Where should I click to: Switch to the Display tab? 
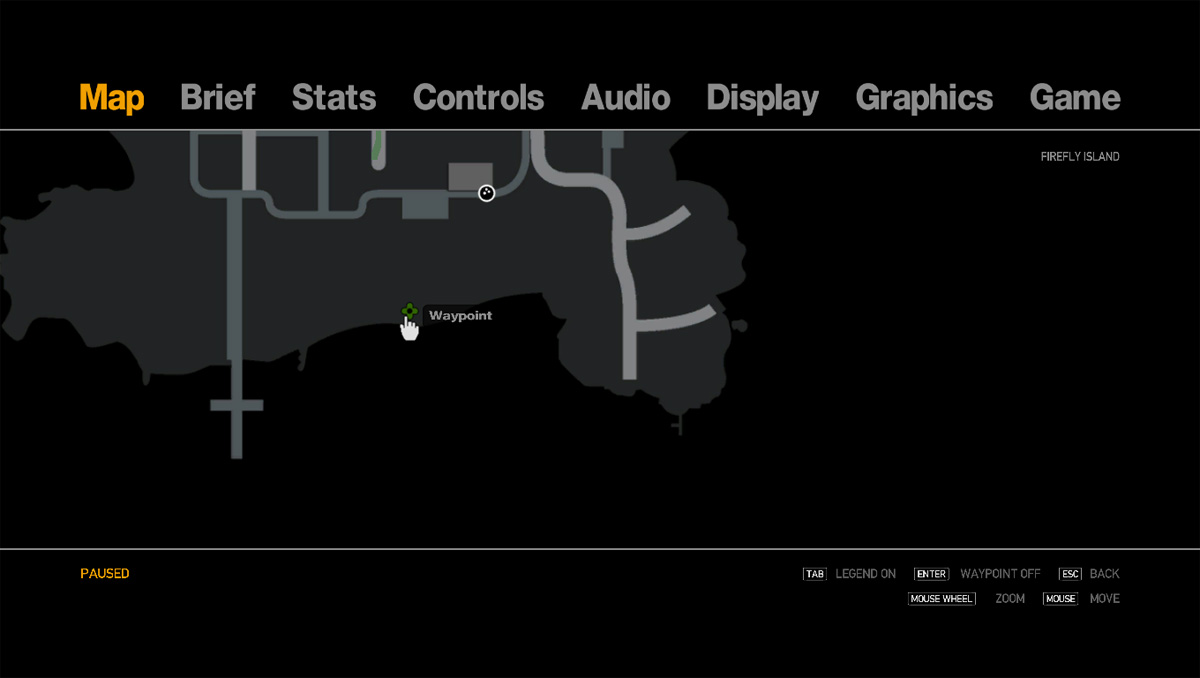(762, 98)
